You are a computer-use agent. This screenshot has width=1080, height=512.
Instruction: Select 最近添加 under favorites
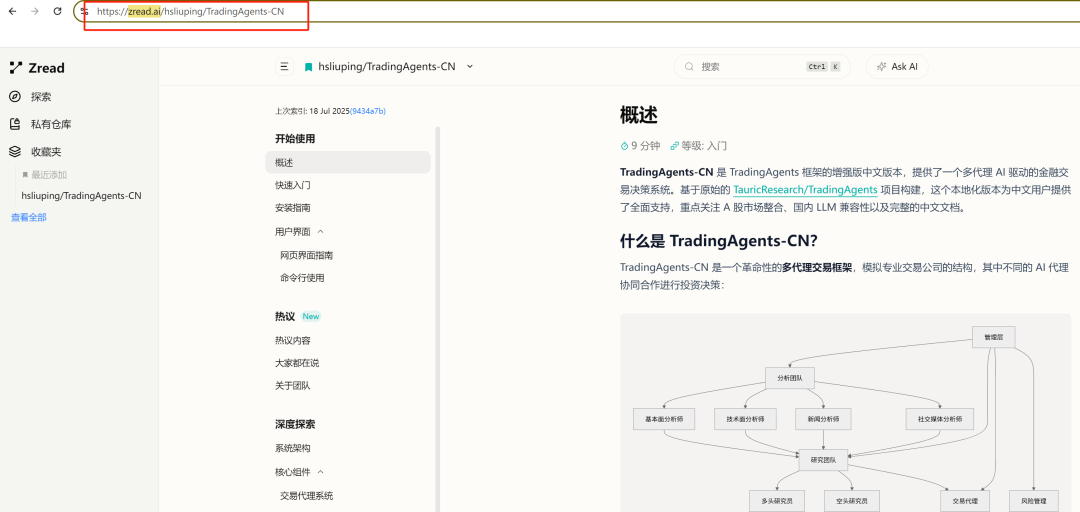49,175
